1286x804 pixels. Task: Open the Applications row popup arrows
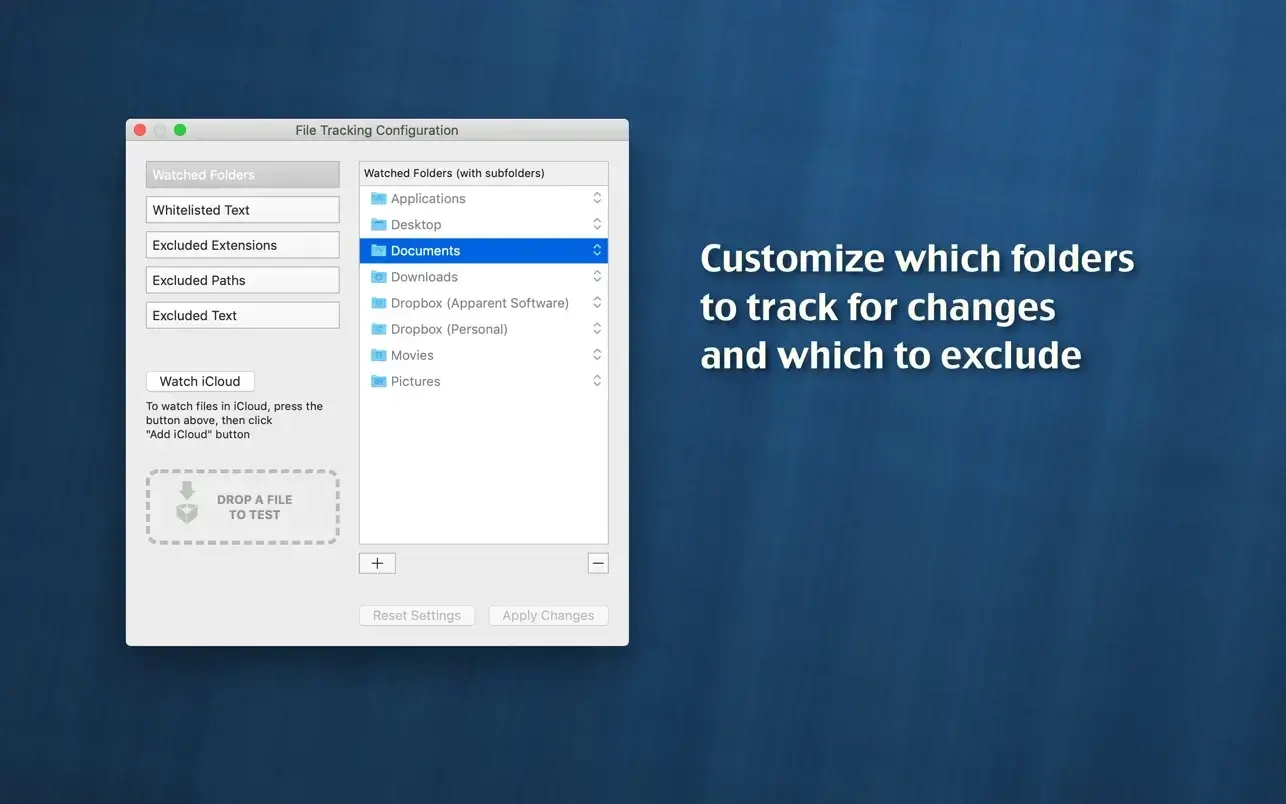point(597,198)
